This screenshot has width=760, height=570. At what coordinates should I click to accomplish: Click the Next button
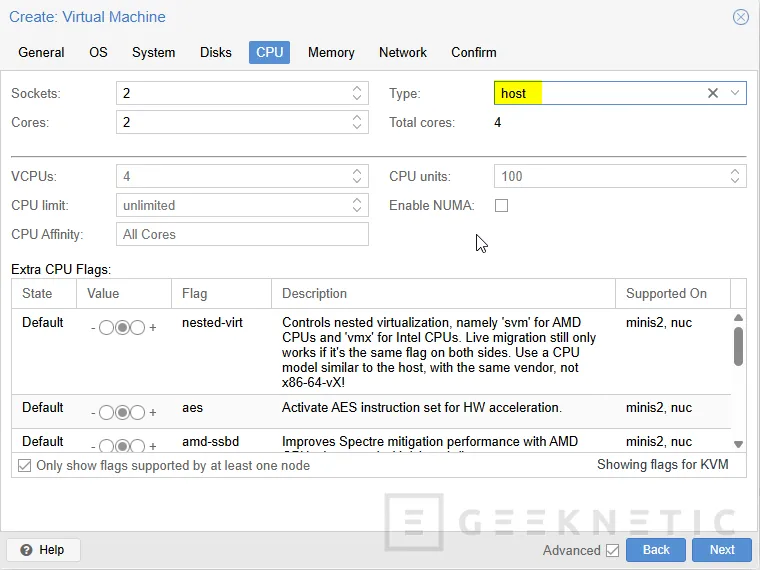click(x=722, y=550)
